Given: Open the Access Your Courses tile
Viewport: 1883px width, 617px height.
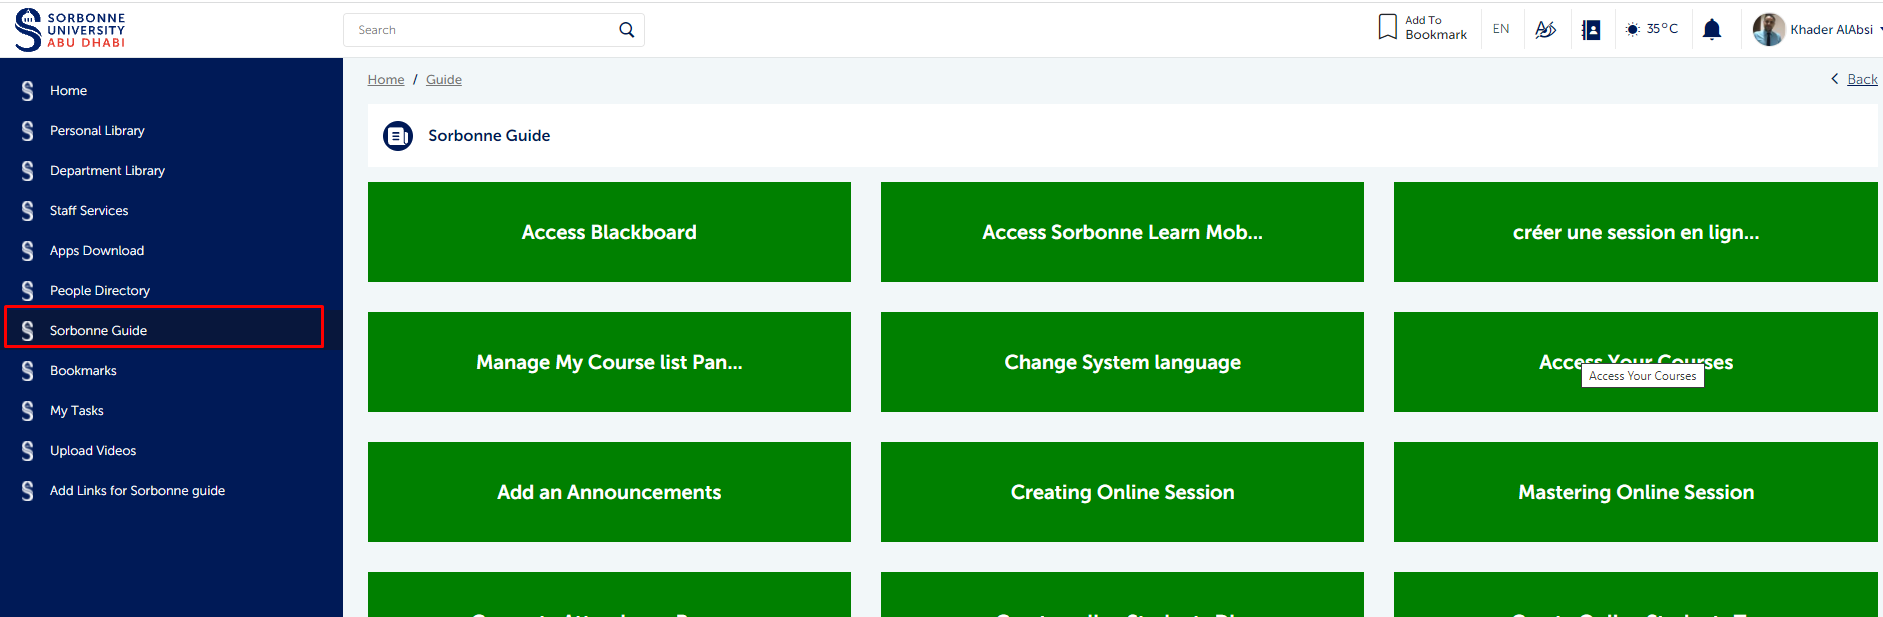Looking at the screenshot, I should 1636,362.
